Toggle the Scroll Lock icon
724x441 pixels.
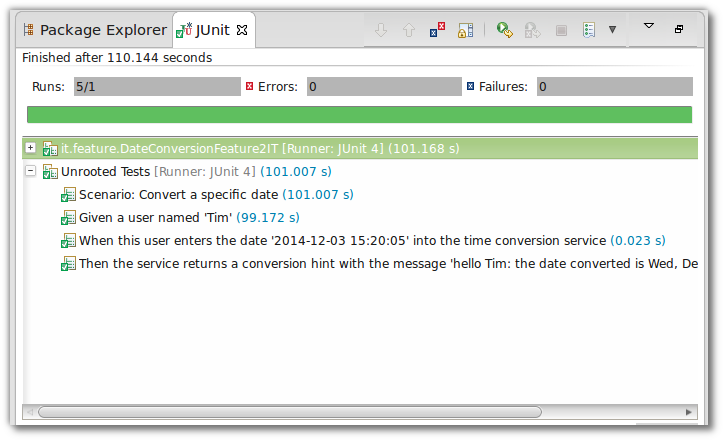click(465, 30)
